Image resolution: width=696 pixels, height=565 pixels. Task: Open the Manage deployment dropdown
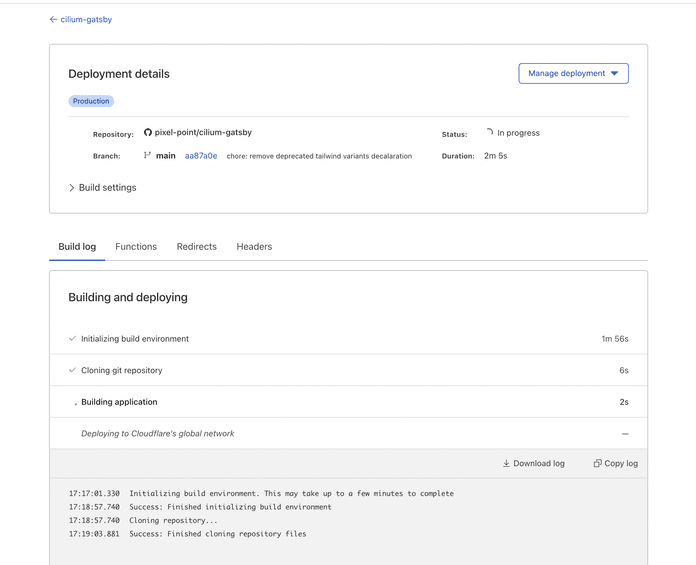573,74
